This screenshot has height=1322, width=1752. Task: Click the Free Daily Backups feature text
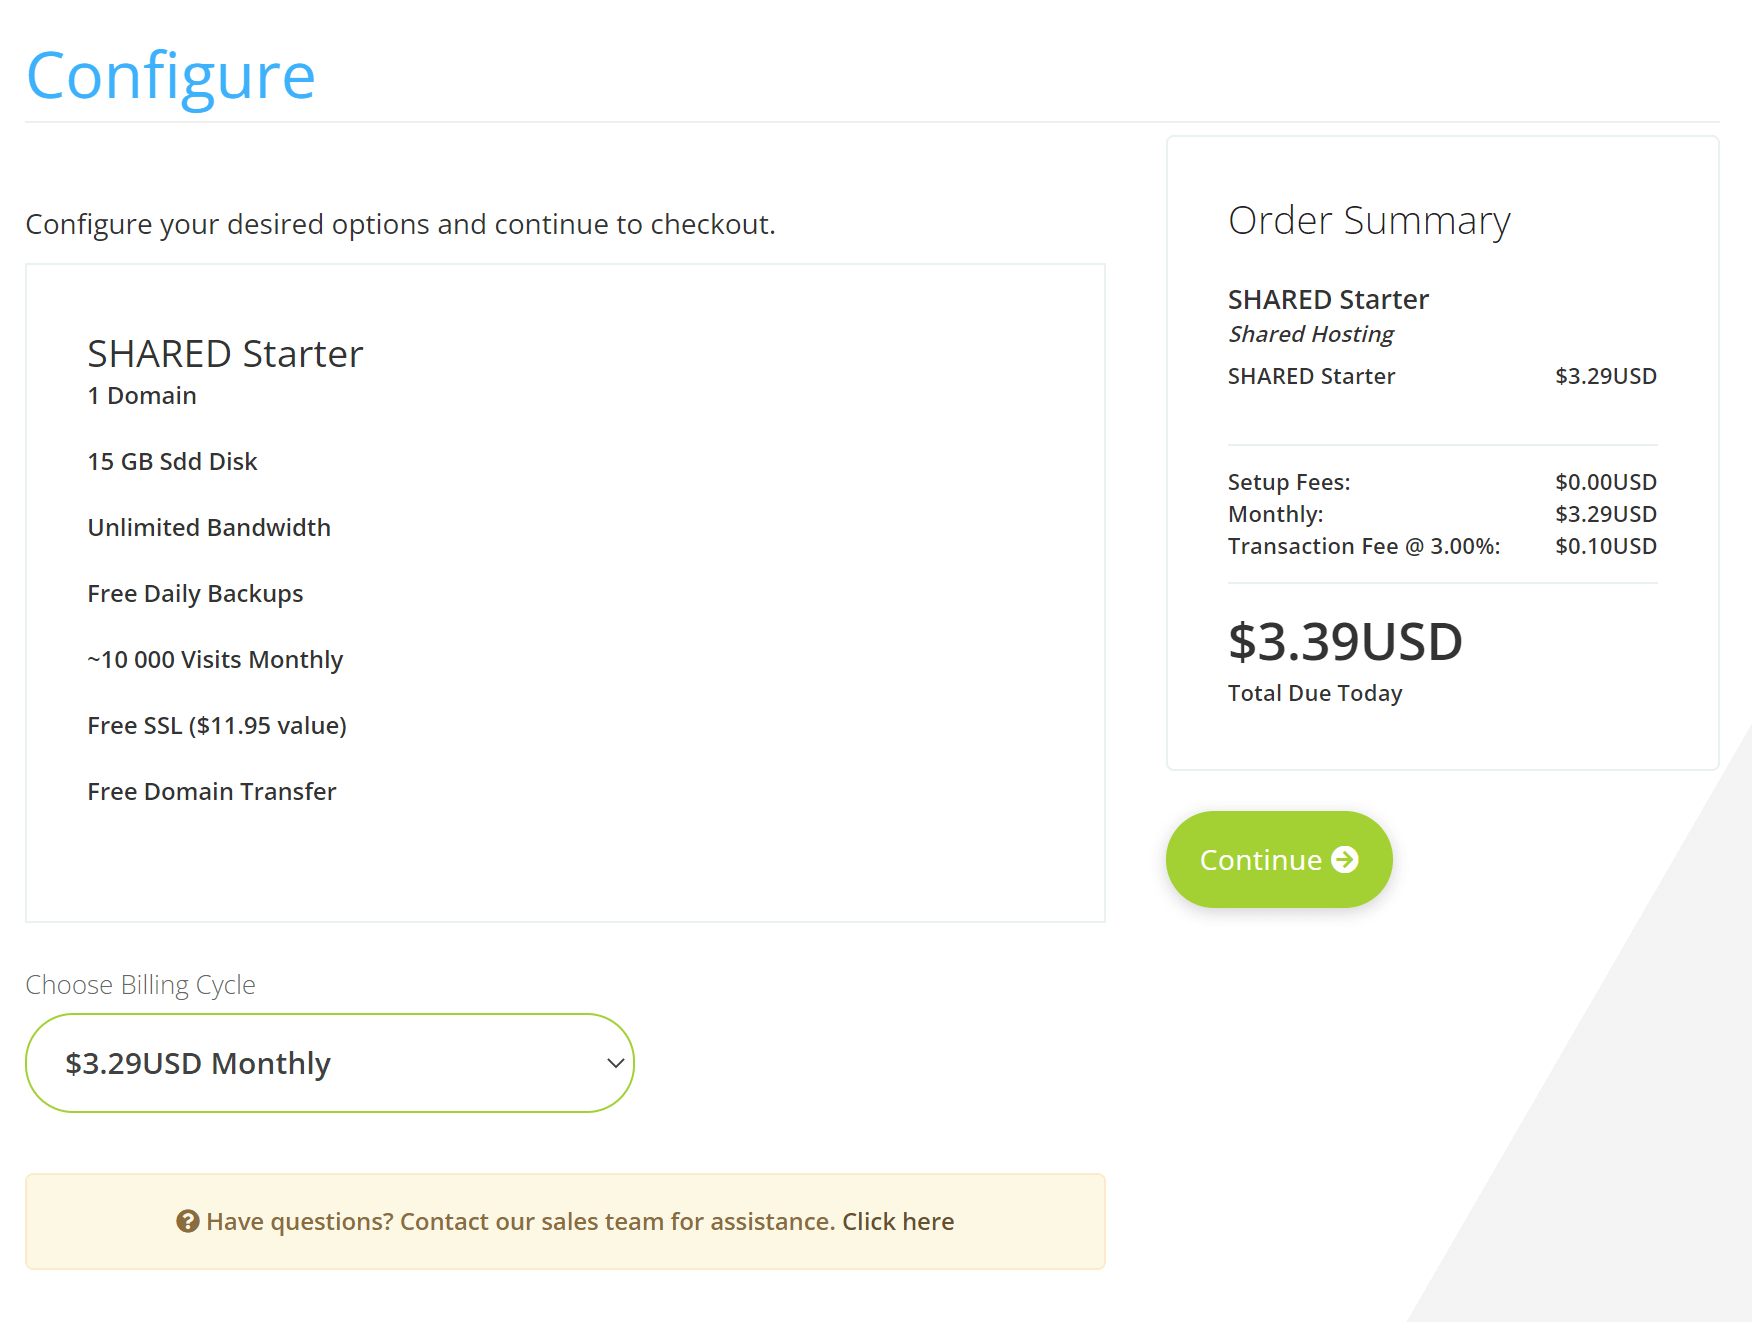[195, 593]
